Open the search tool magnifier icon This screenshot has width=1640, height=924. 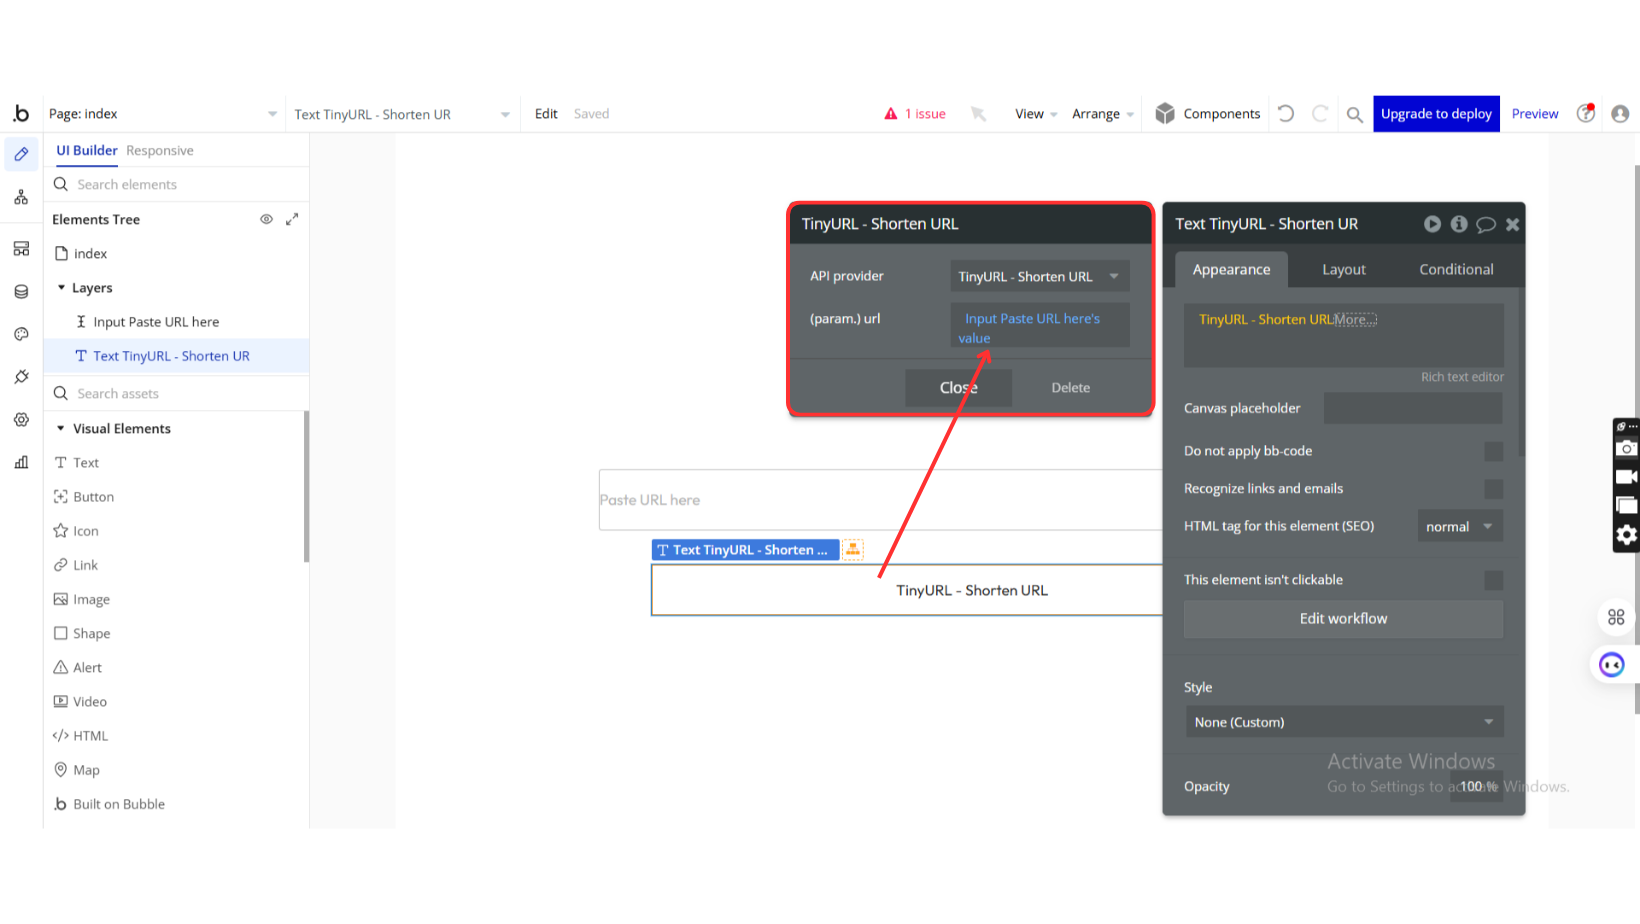1355,115
